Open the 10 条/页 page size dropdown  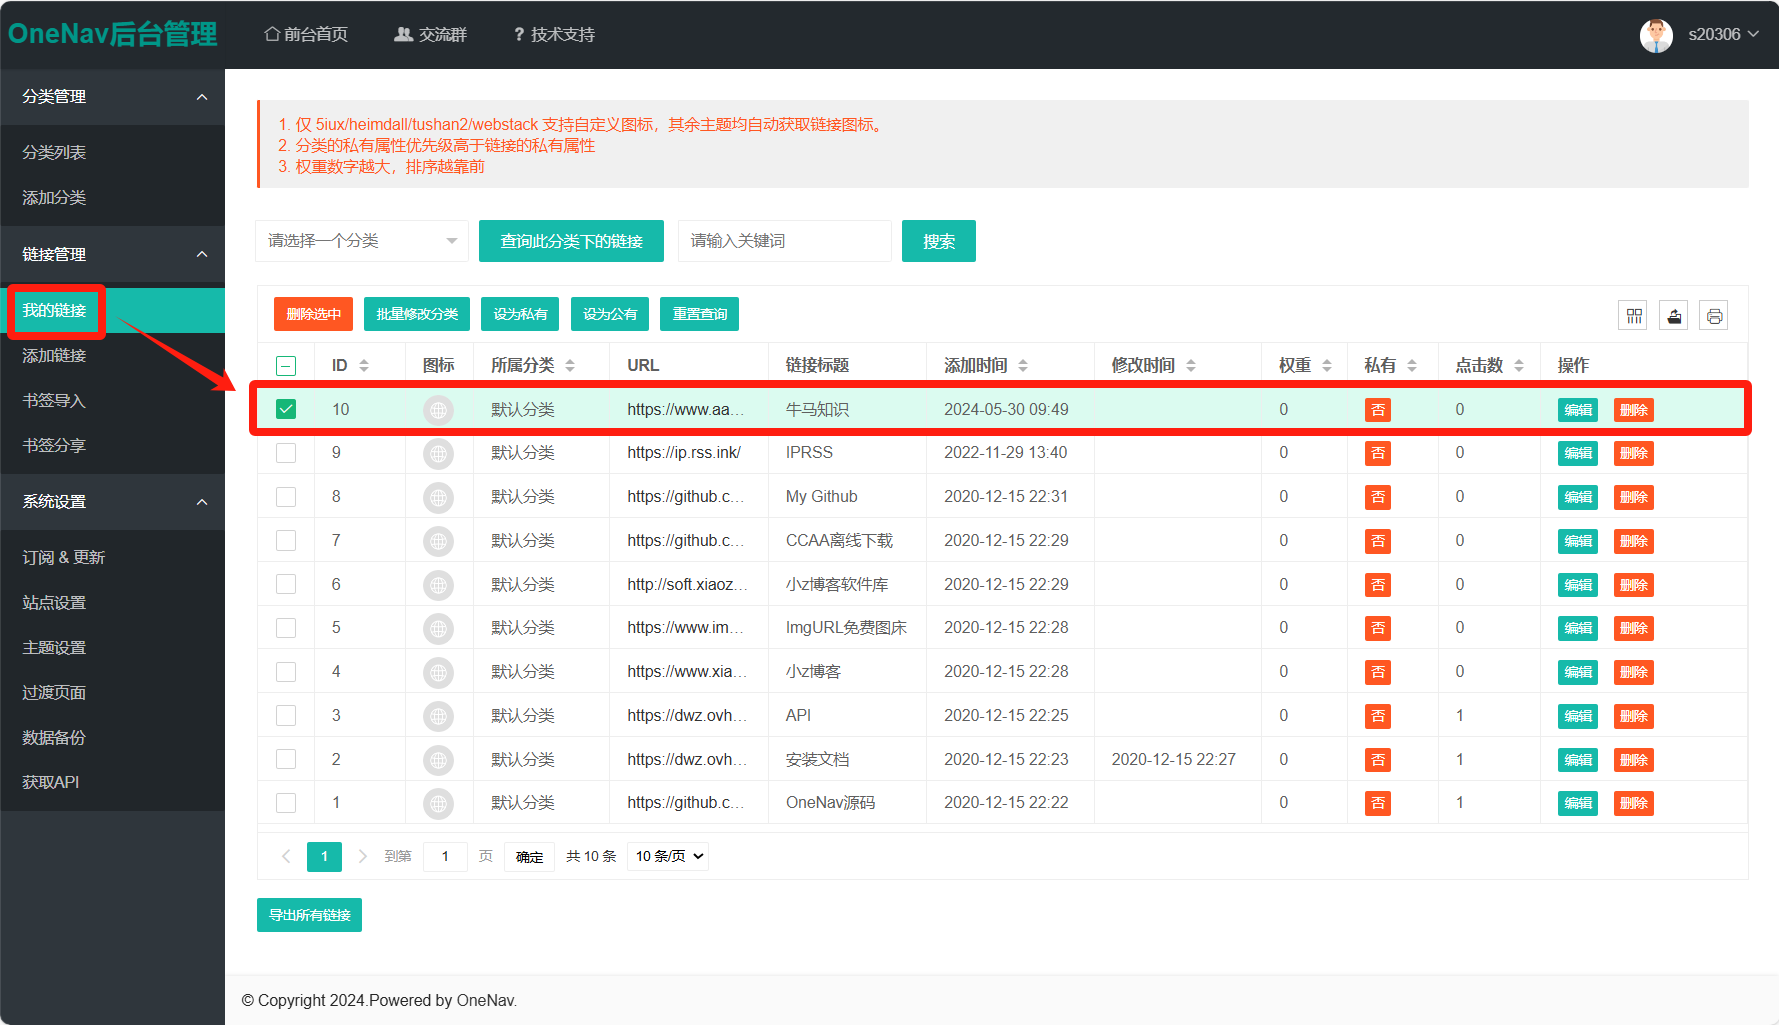point(668,856)
